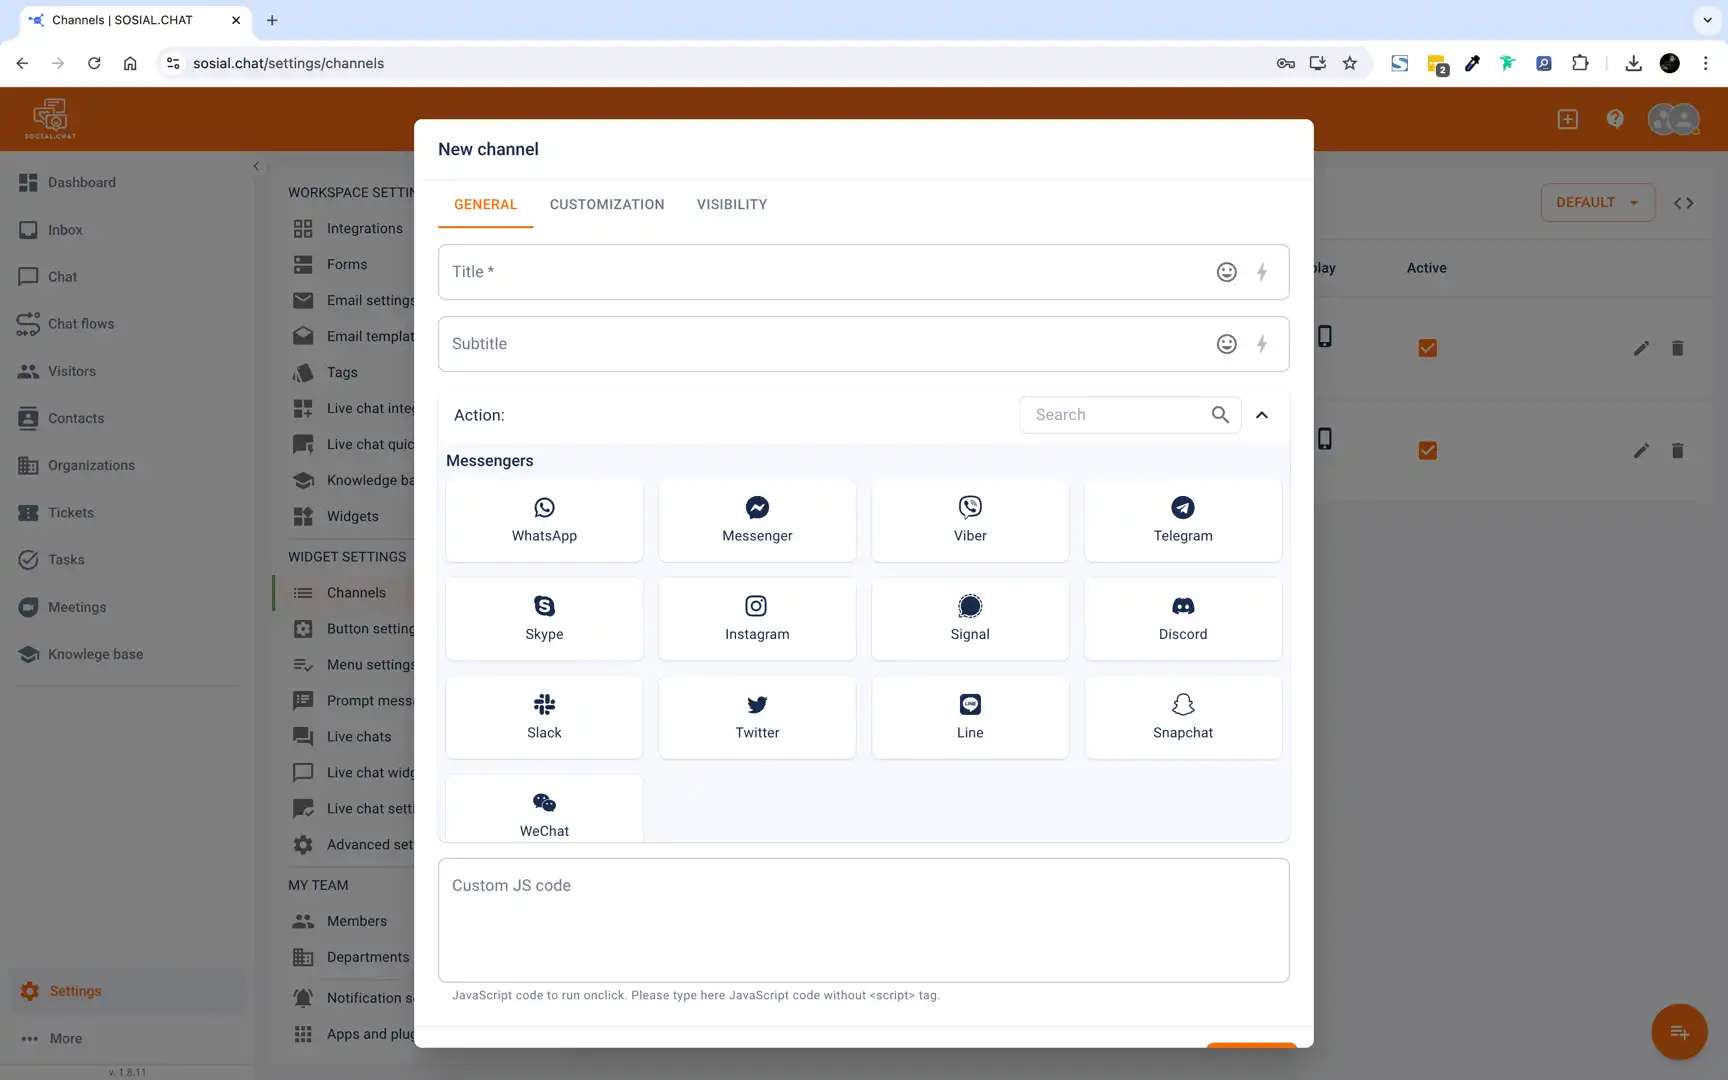This screenshot has height=1080, width=1728.
Task: Select the WeChat messenger card
Action: 544,810
